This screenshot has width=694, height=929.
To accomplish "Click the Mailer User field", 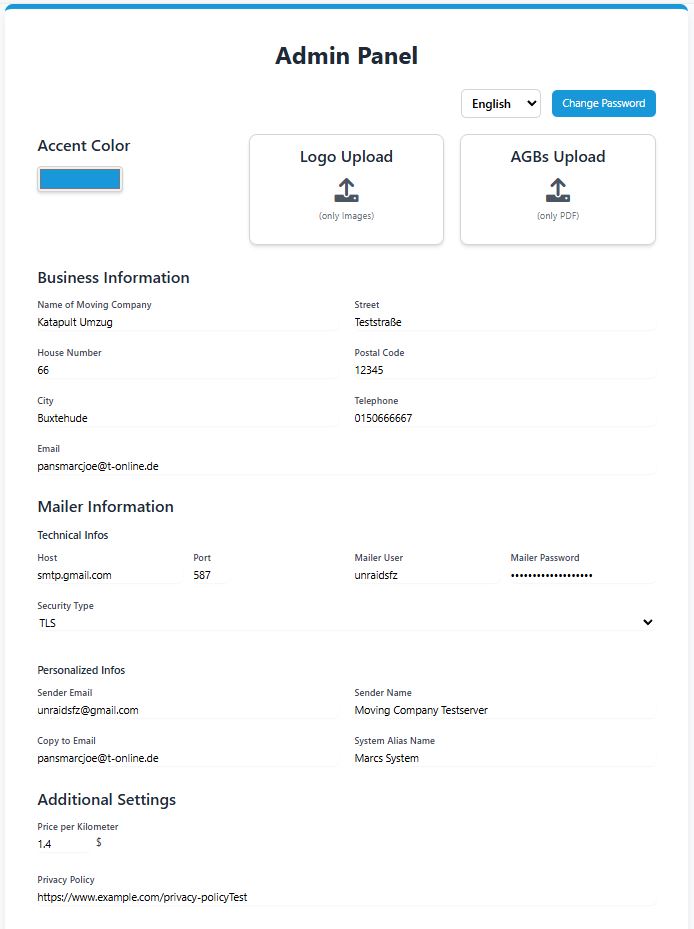I will point(426,575).
